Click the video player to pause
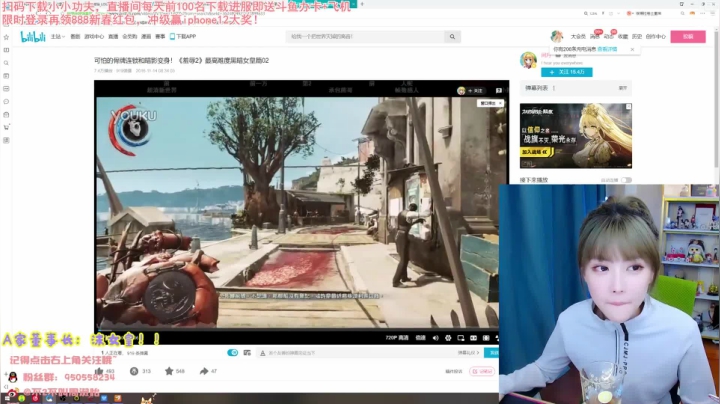The width and height of the screenshot is (720, 404). [301, 211]
